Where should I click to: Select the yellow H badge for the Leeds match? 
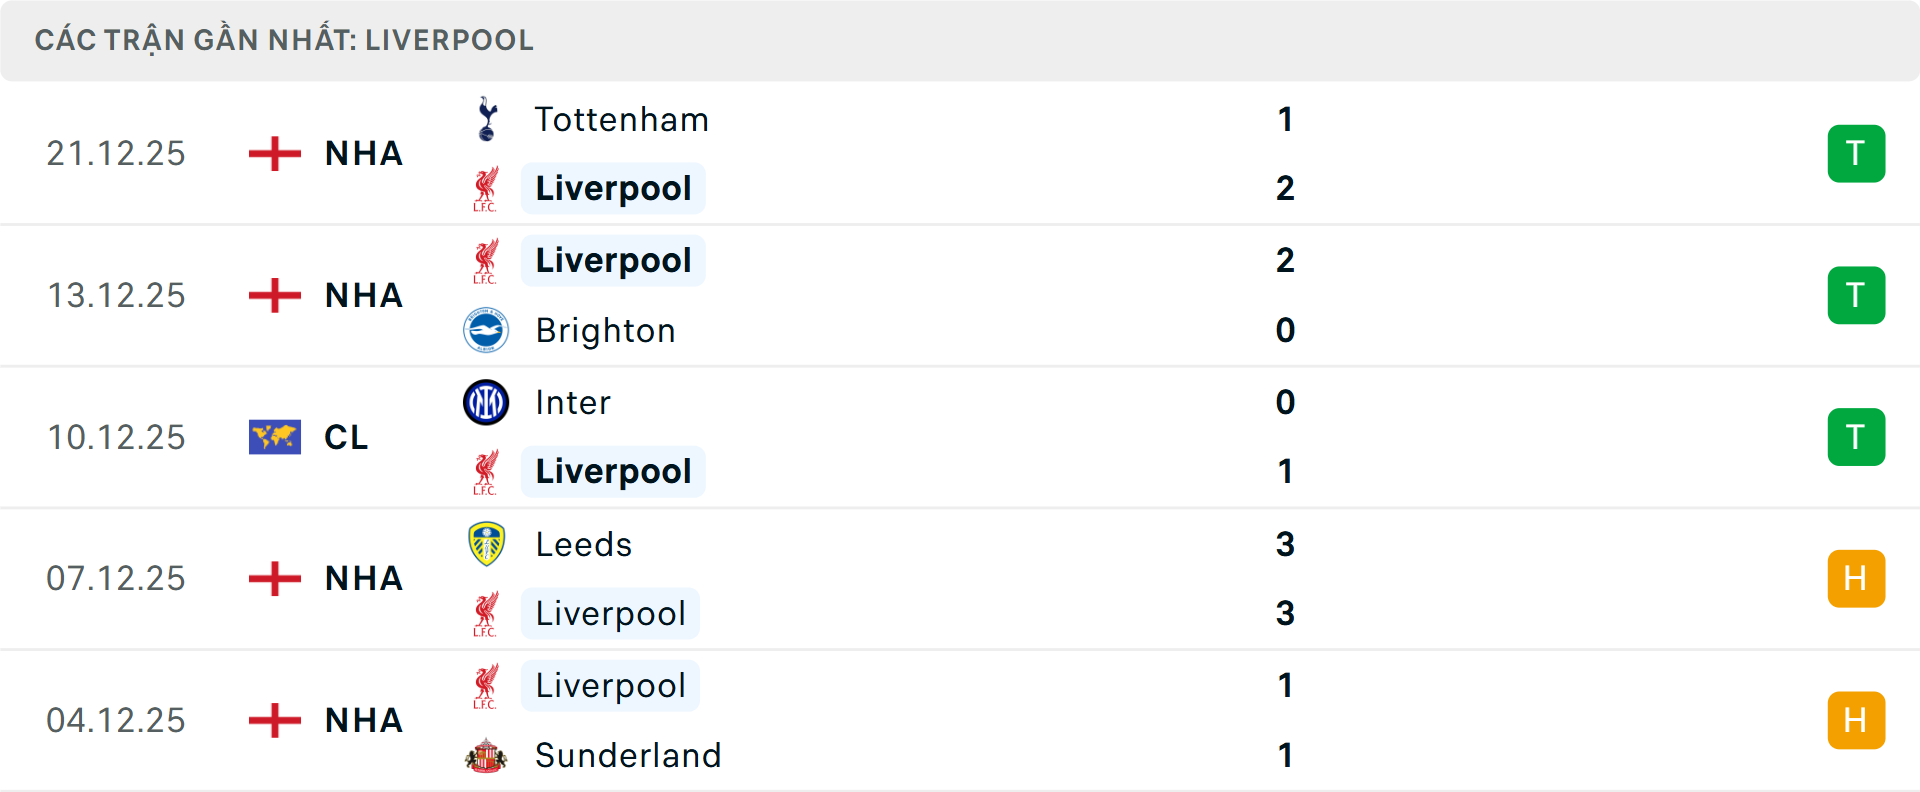[x=1857, y=578]
